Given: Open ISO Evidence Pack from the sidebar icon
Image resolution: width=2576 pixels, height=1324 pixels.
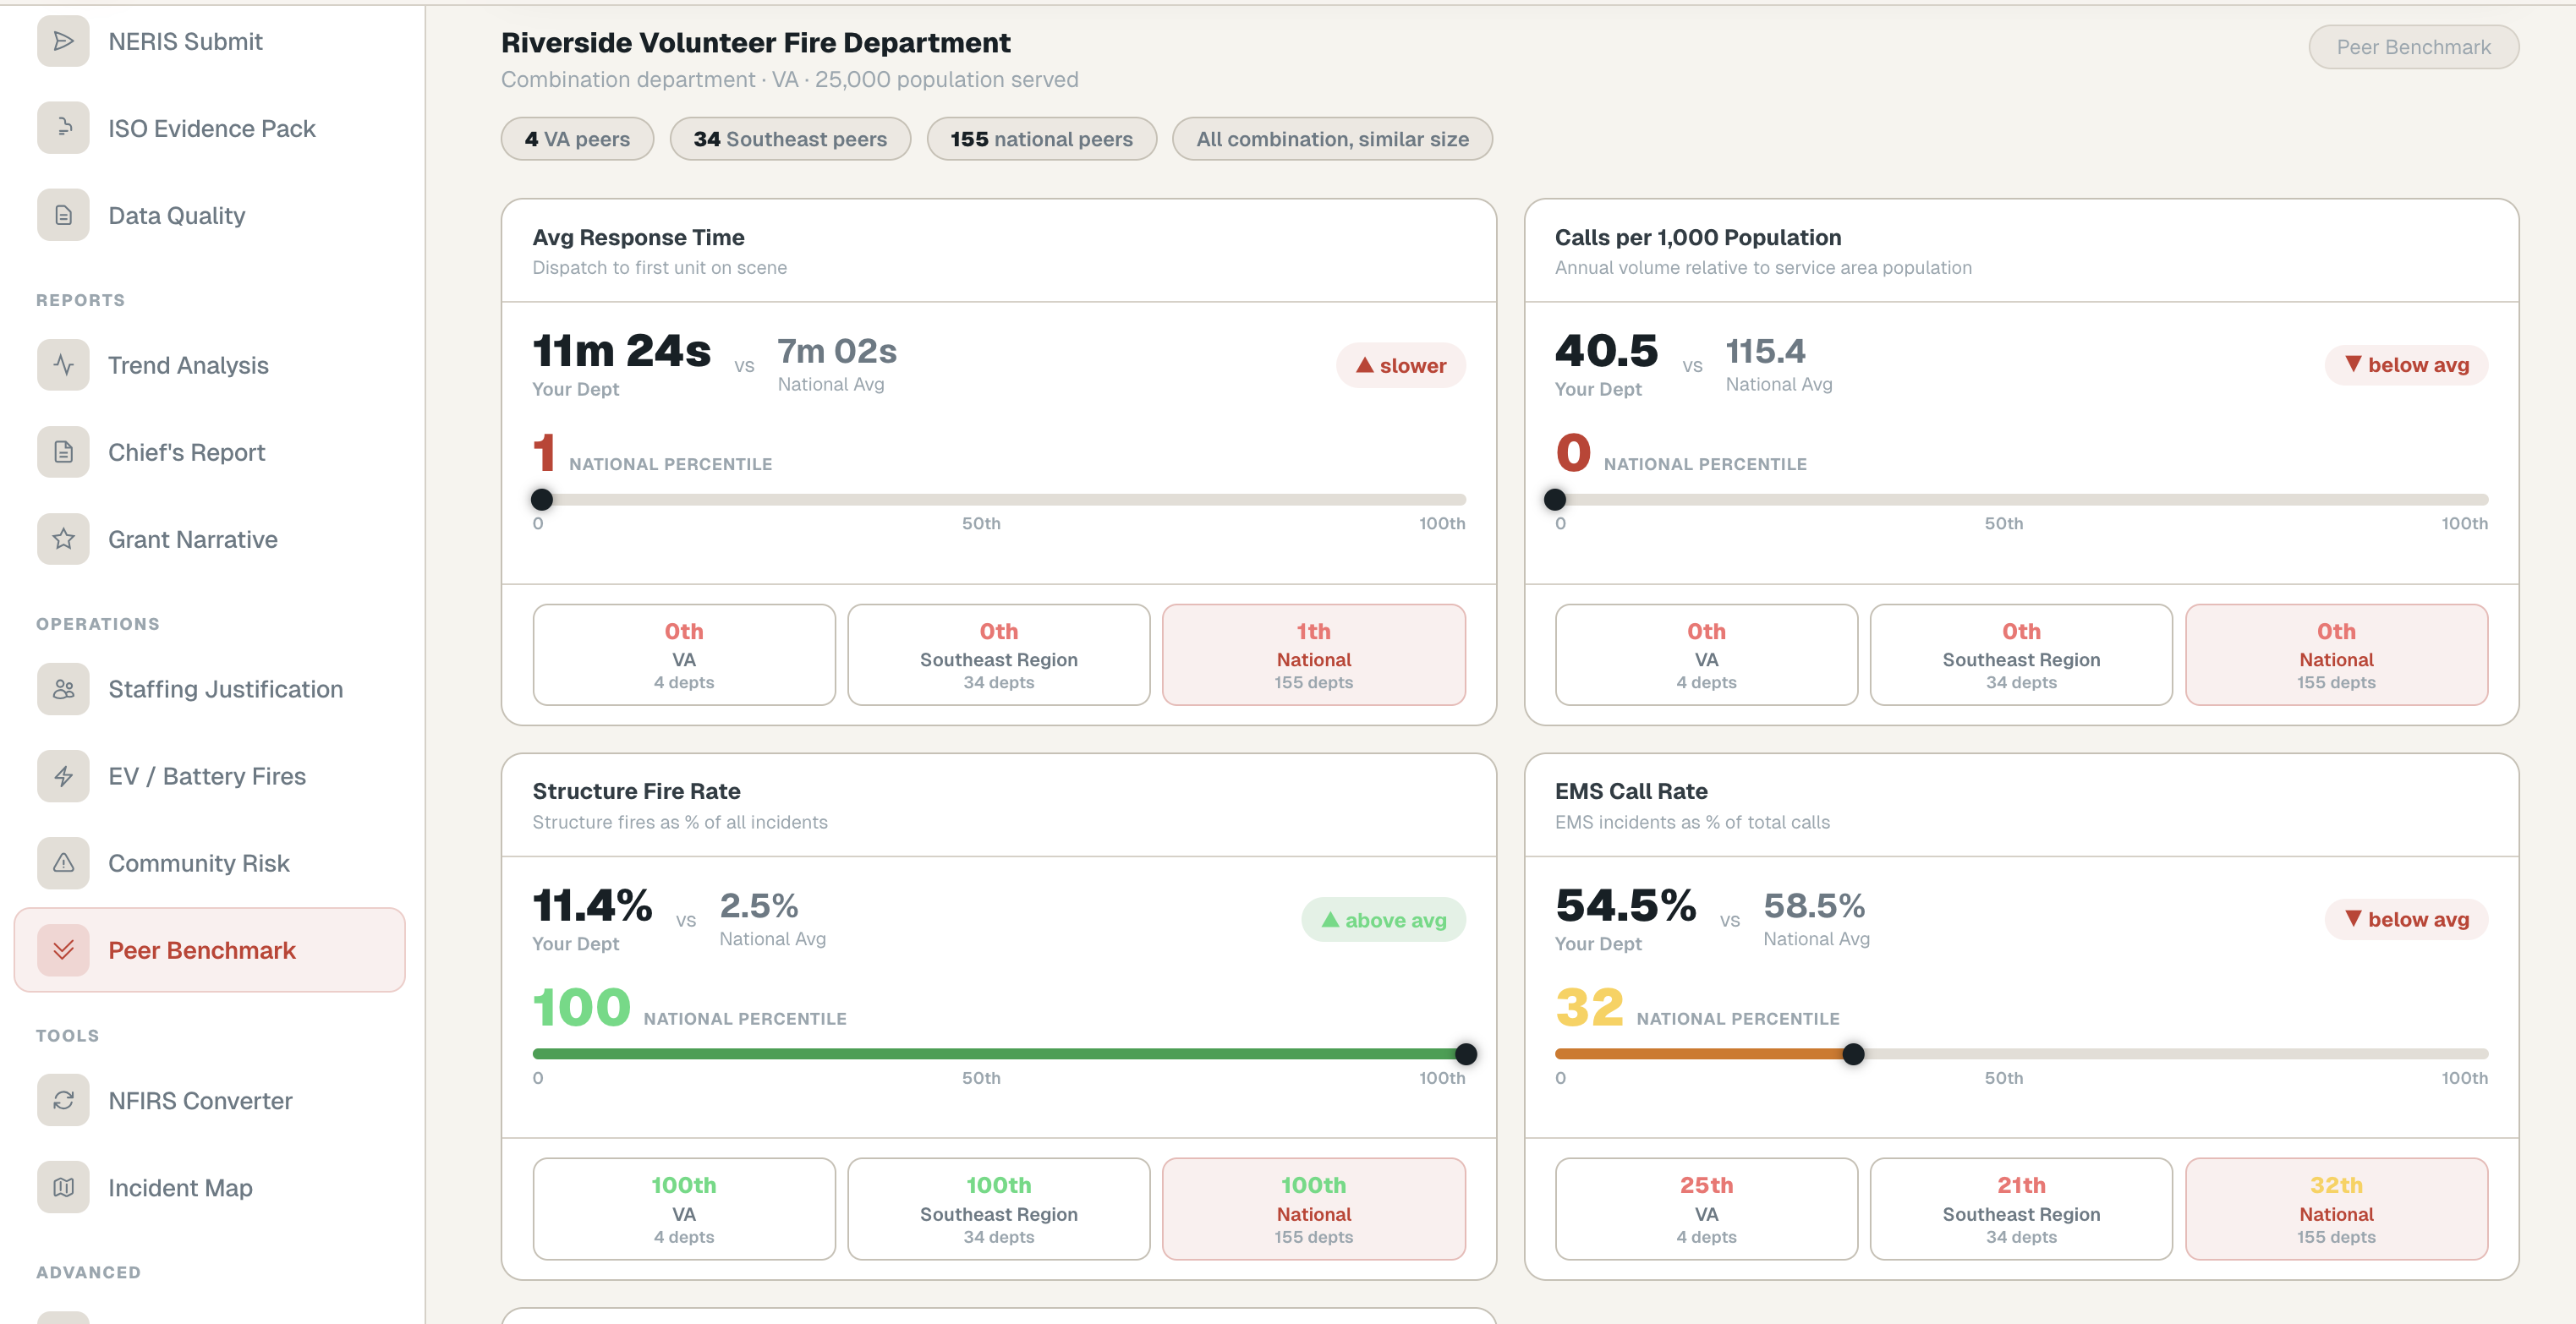Looking at the screenshot, I should 63,128.
